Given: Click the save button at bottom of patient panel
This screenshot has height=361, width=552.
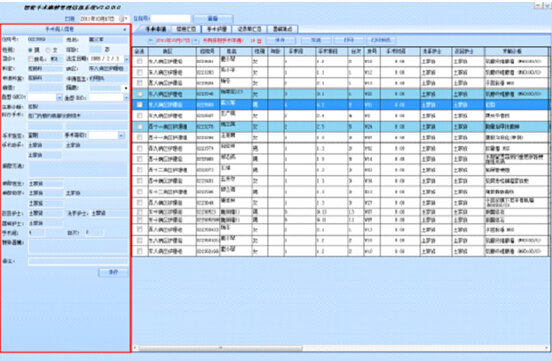Looking at the screenshot, I should (113, 272).
